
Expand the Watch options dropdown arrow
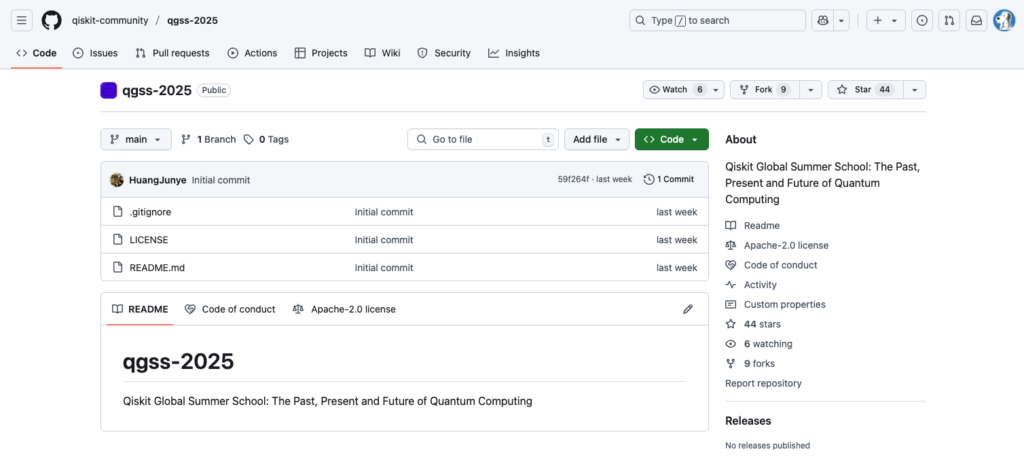[716, 90]
